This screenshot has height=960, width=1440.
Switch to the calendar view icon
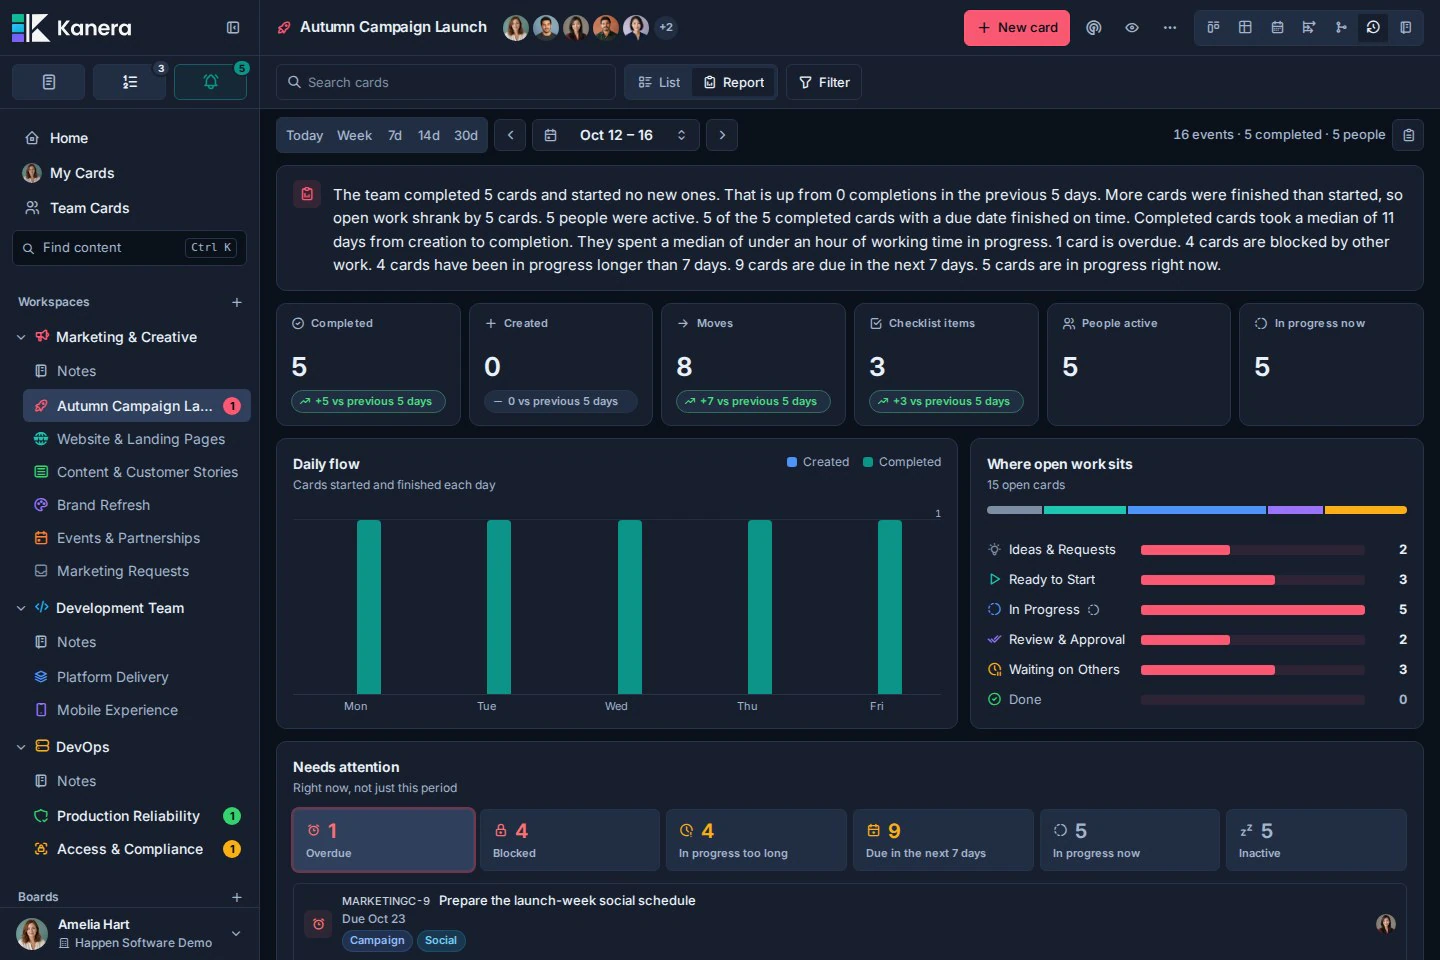(x=1277, y=27)
